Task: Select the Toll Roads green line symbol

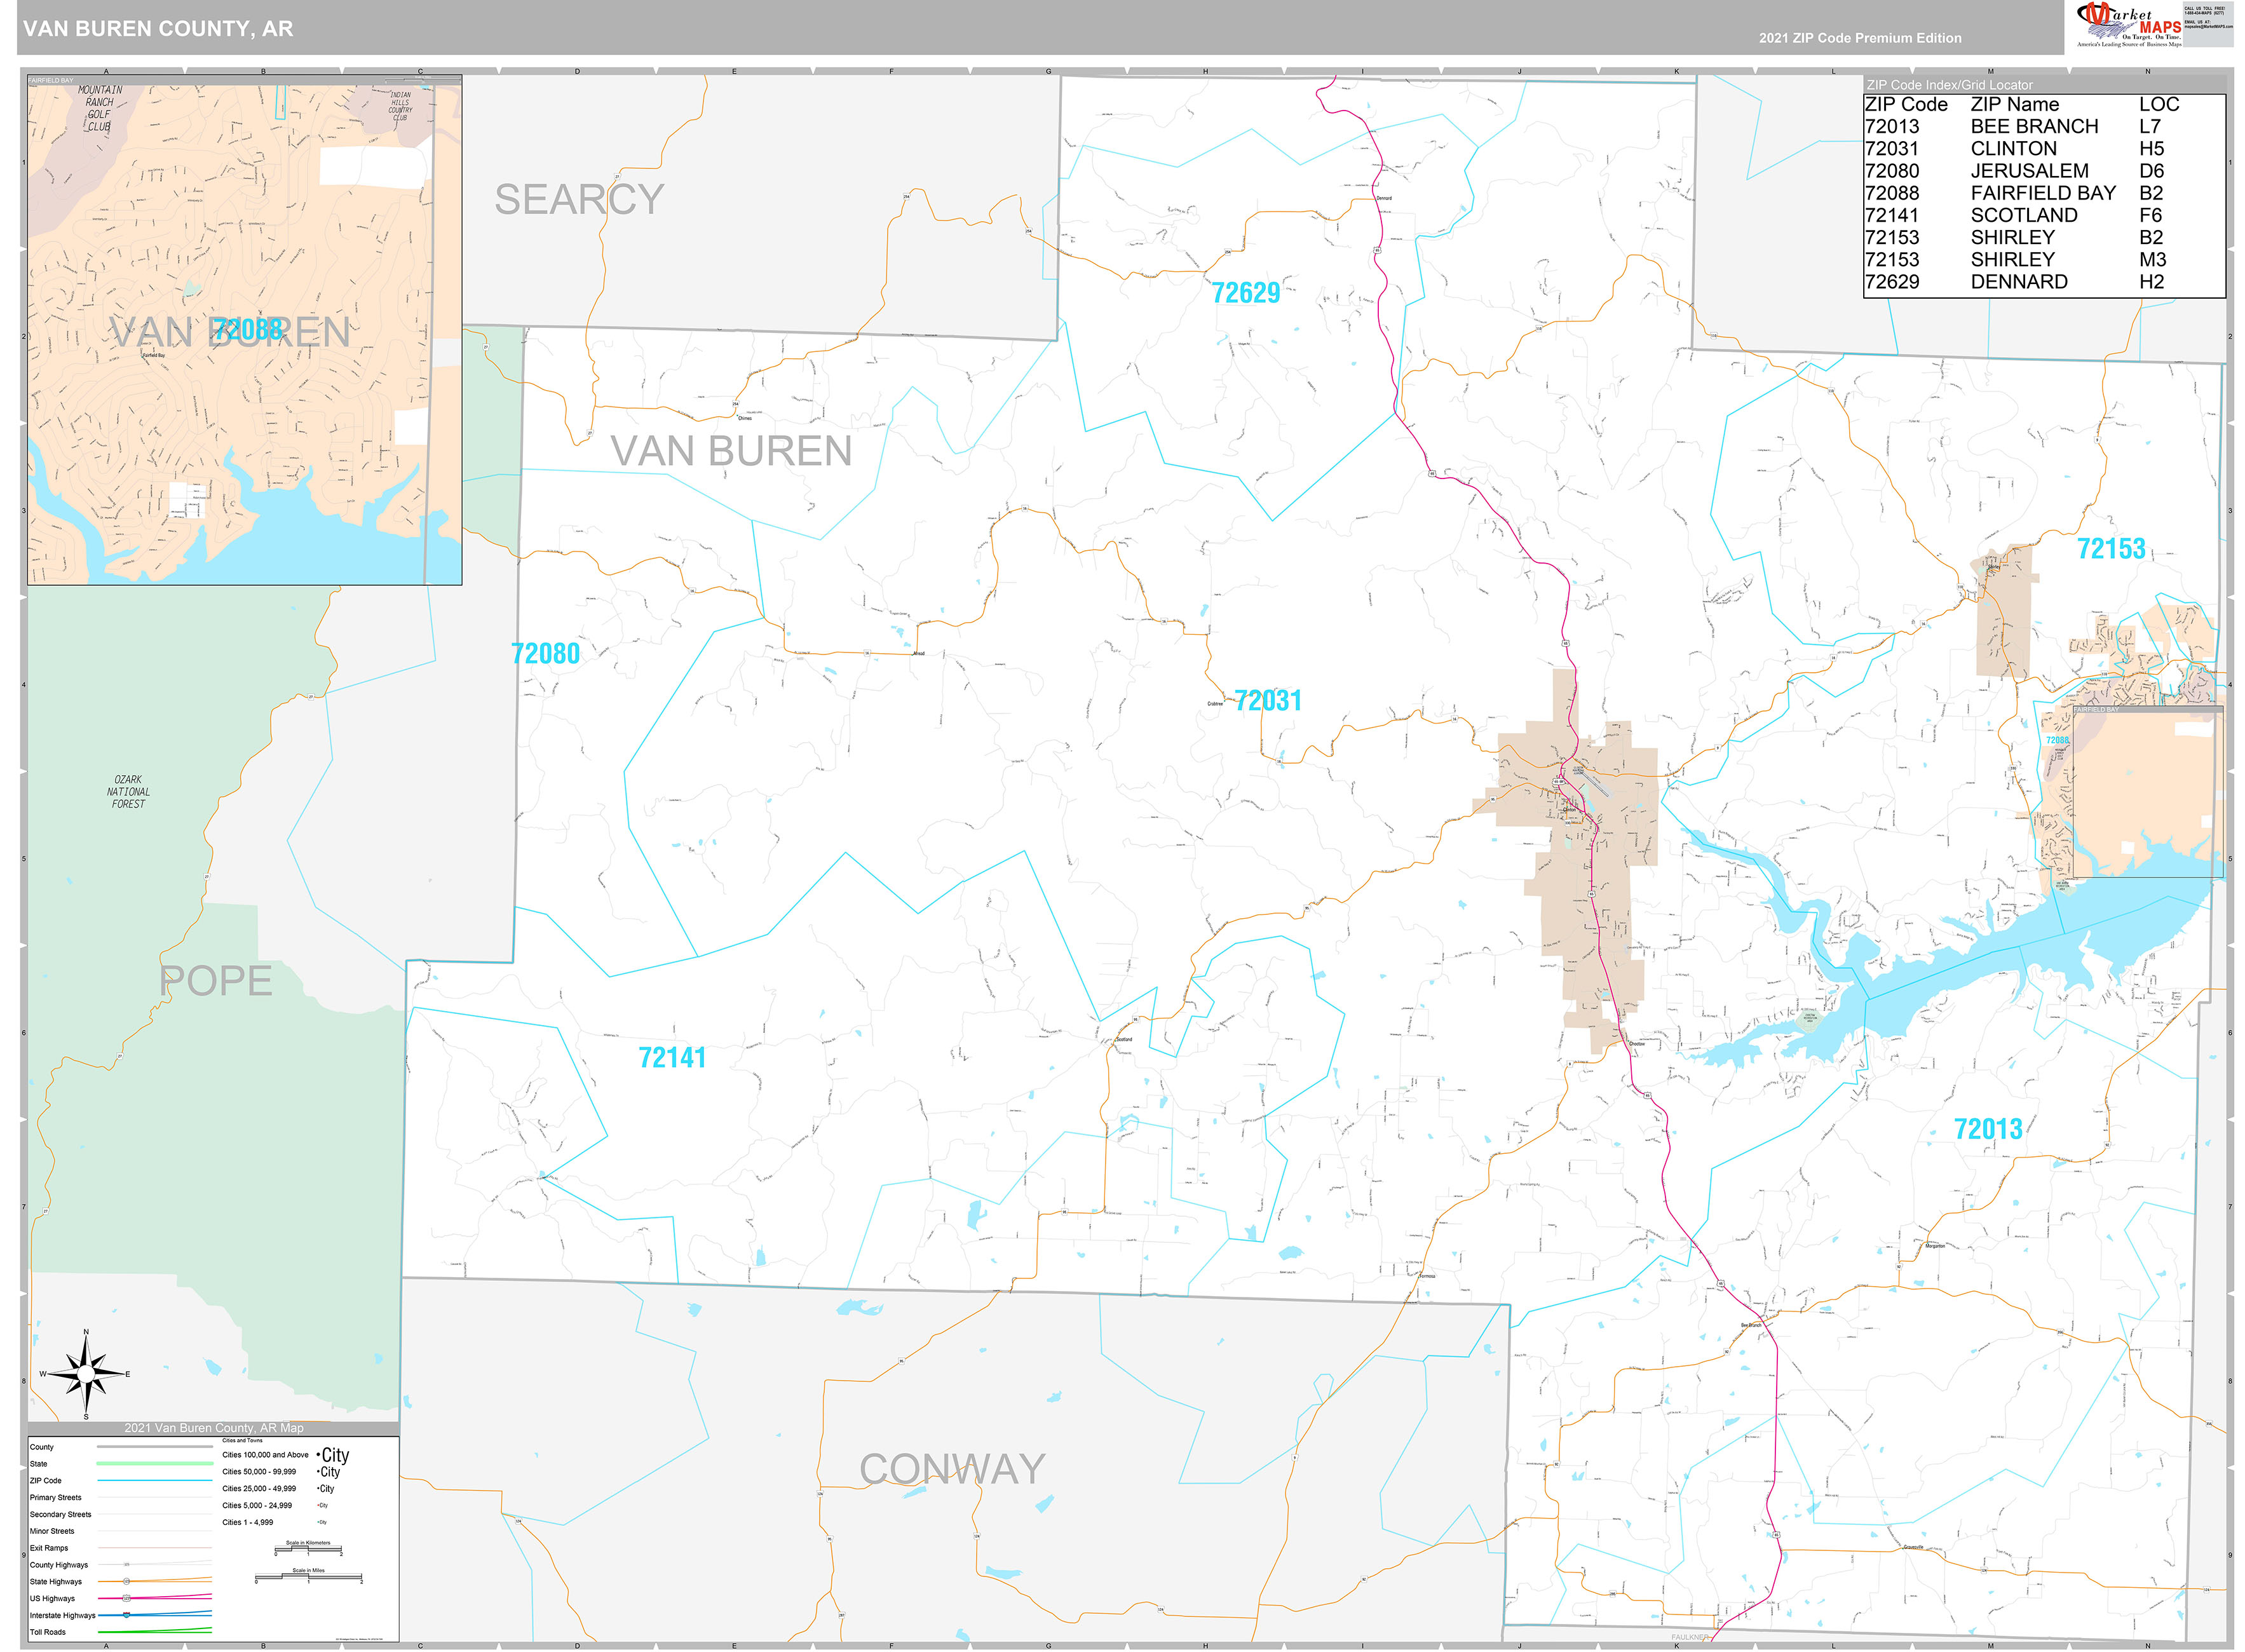Action: 155,1632
